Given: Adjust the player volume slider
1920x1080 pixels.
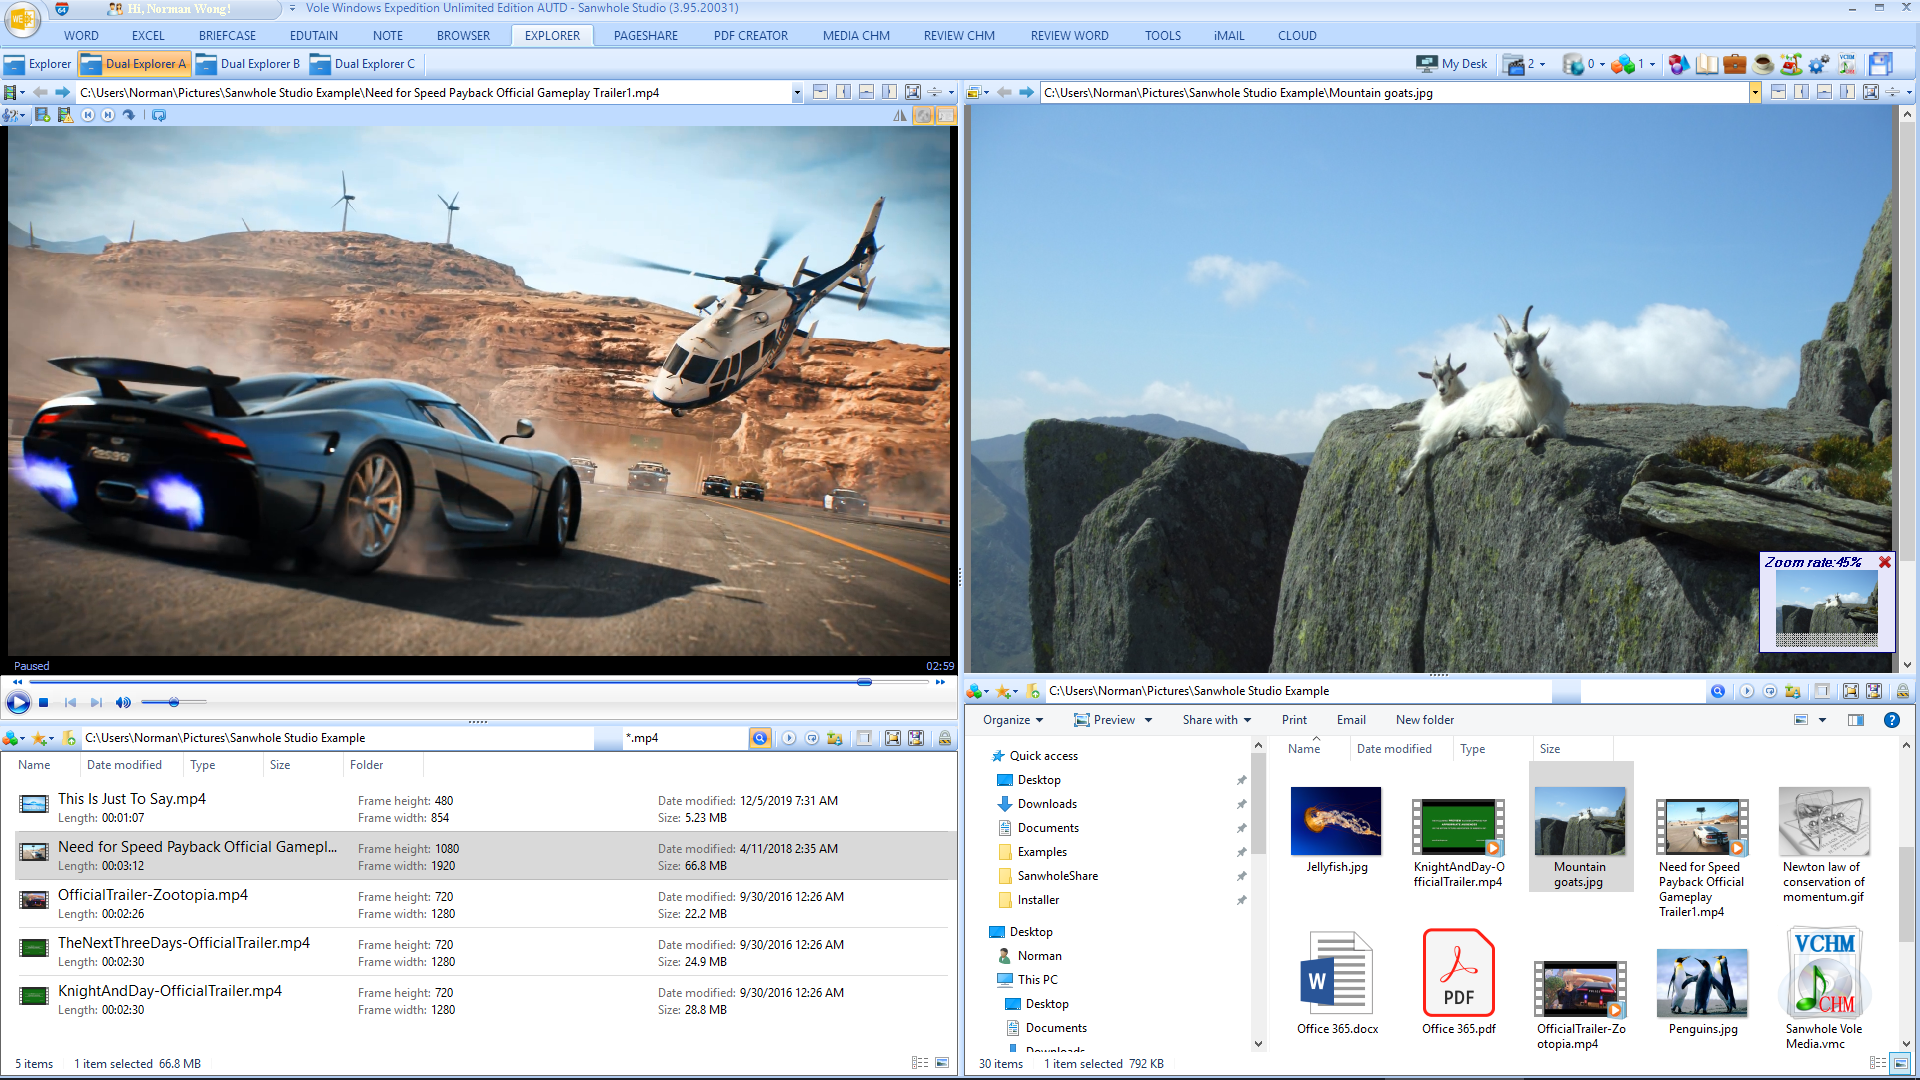Looking at the screenshot, I should pyautogui.click(x=174, y=702).
